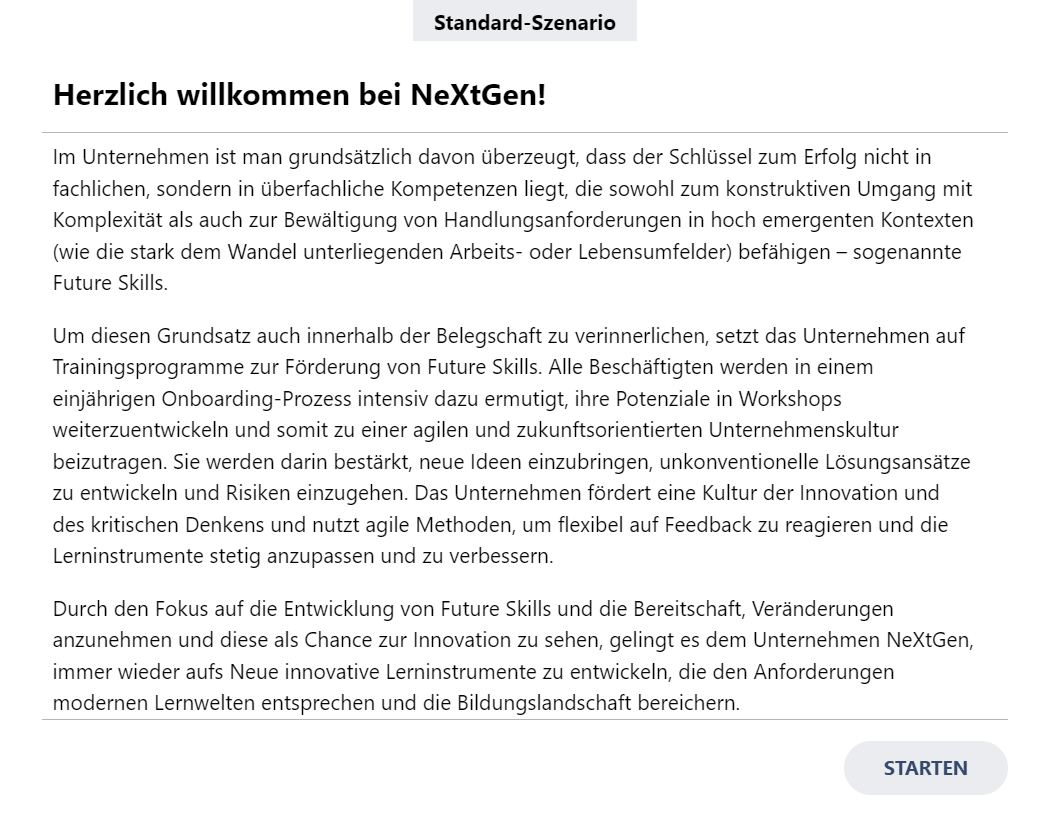The image size is (1050, 836).
Task: Click the word 'NeXtGen!' in the heading
Action: pos(478,94)
